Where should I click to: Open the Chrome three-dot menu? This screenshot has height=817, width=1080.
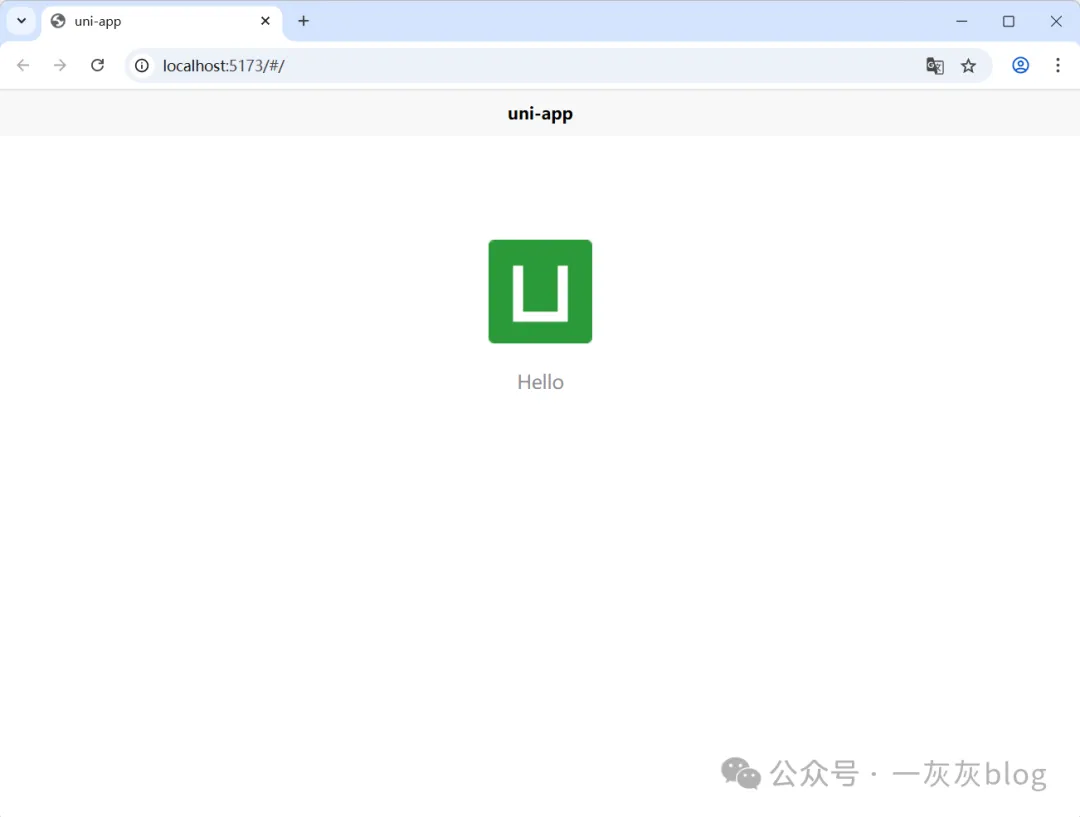[x=1057, y=65]
